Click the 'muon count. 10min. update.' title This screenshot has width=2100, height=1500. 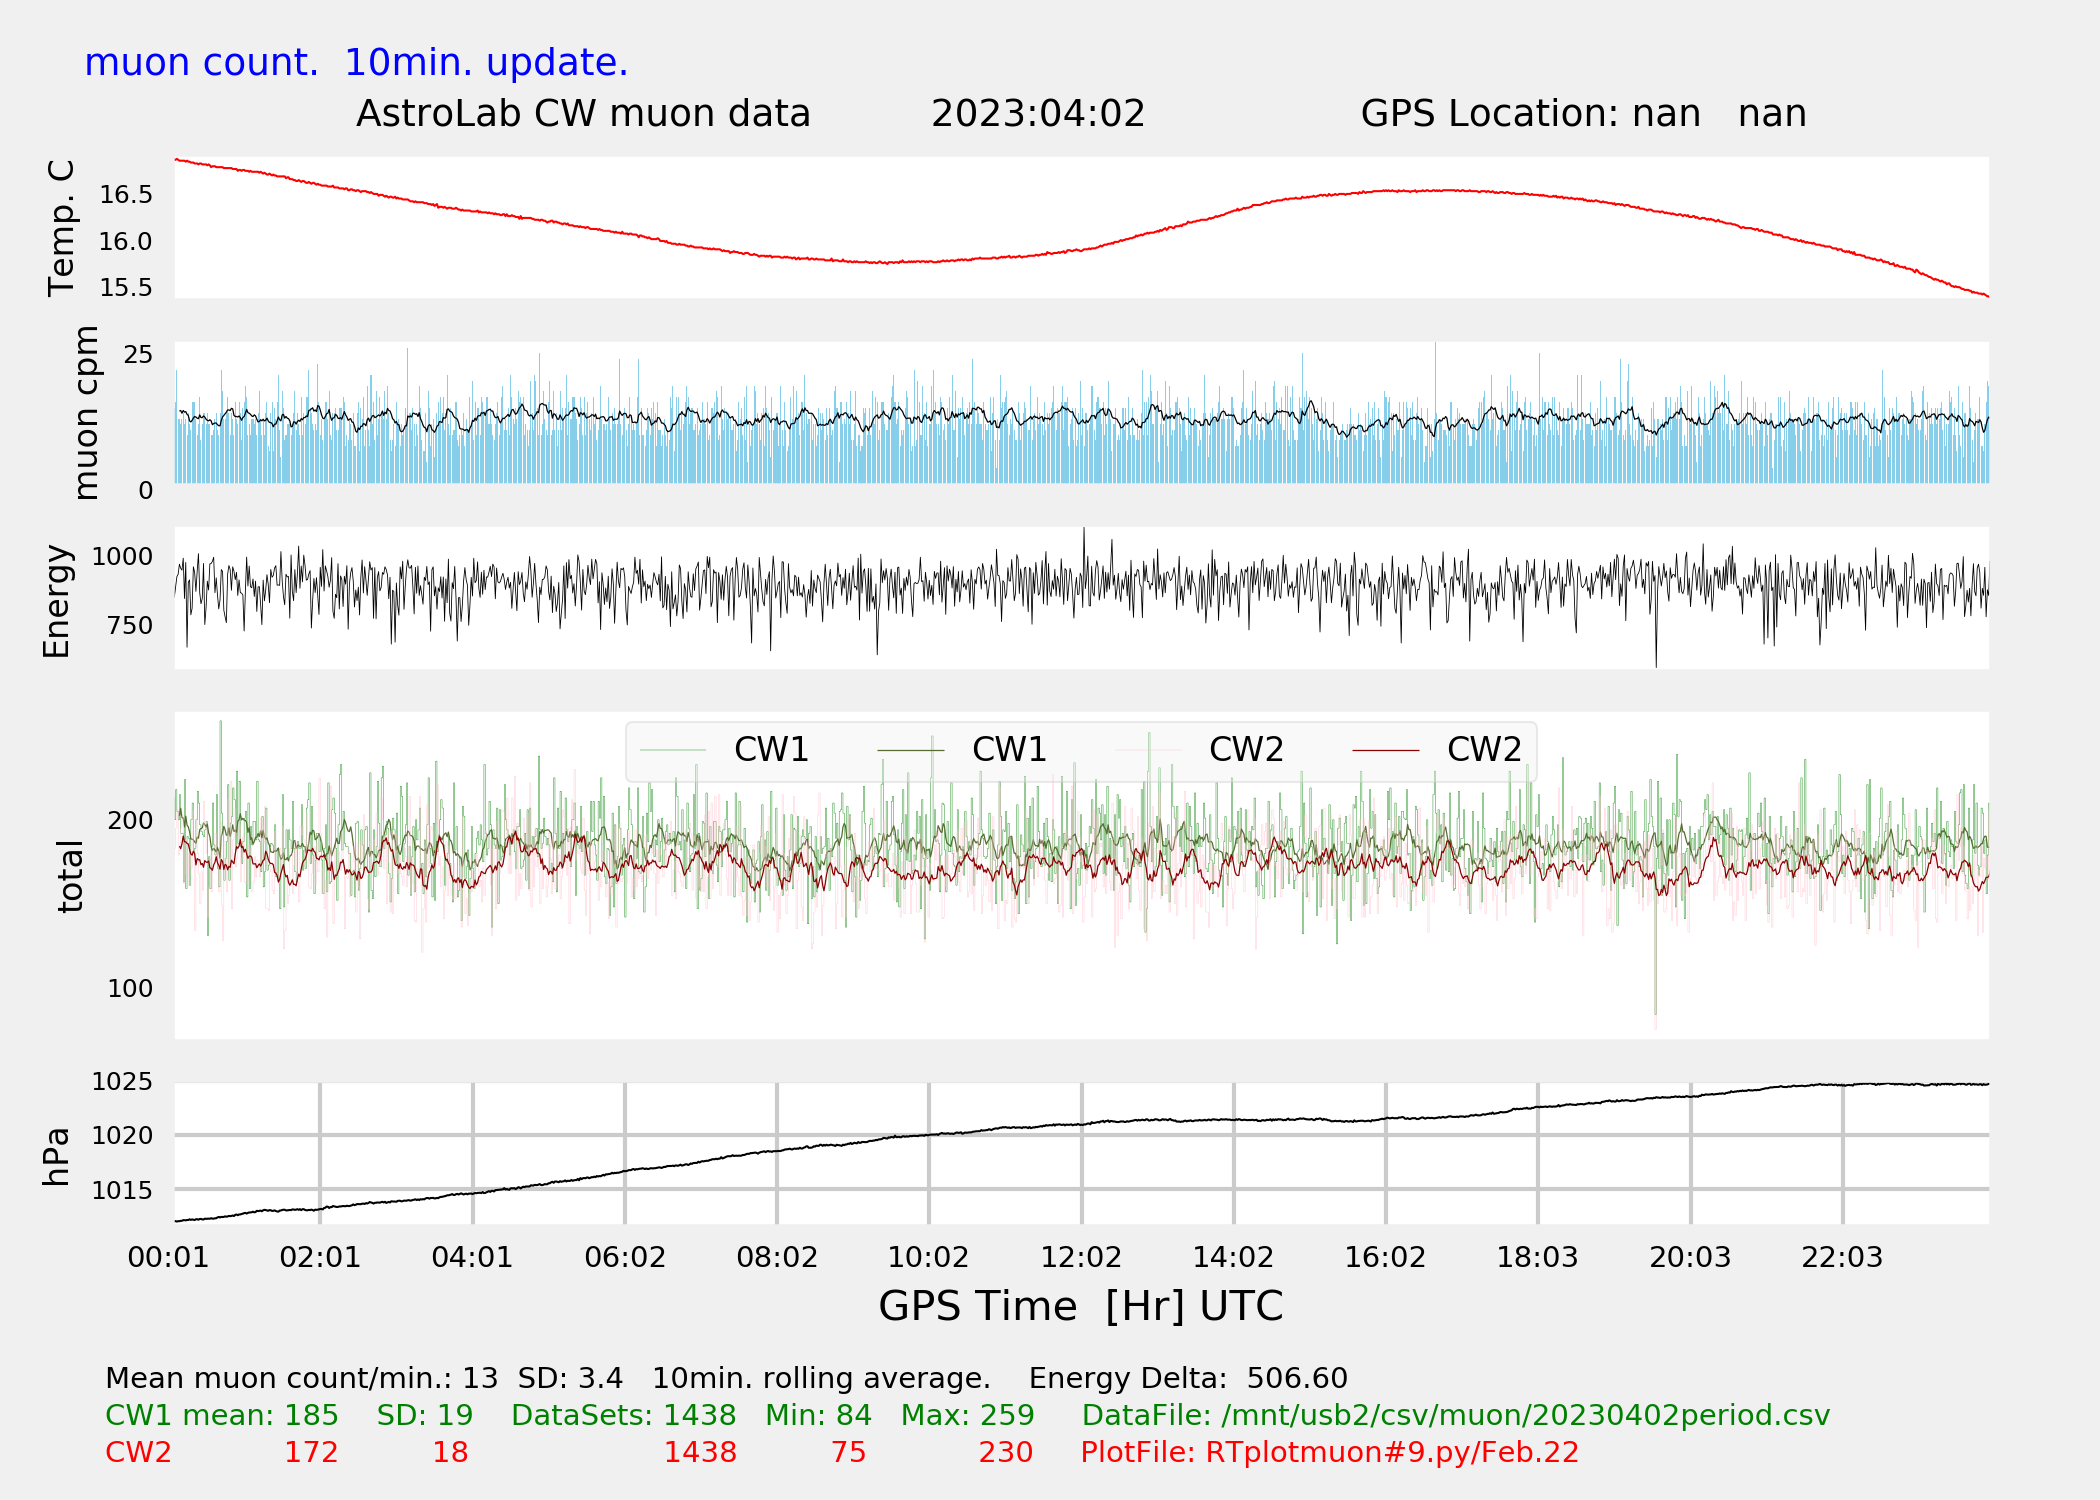[x=356, y=63]
